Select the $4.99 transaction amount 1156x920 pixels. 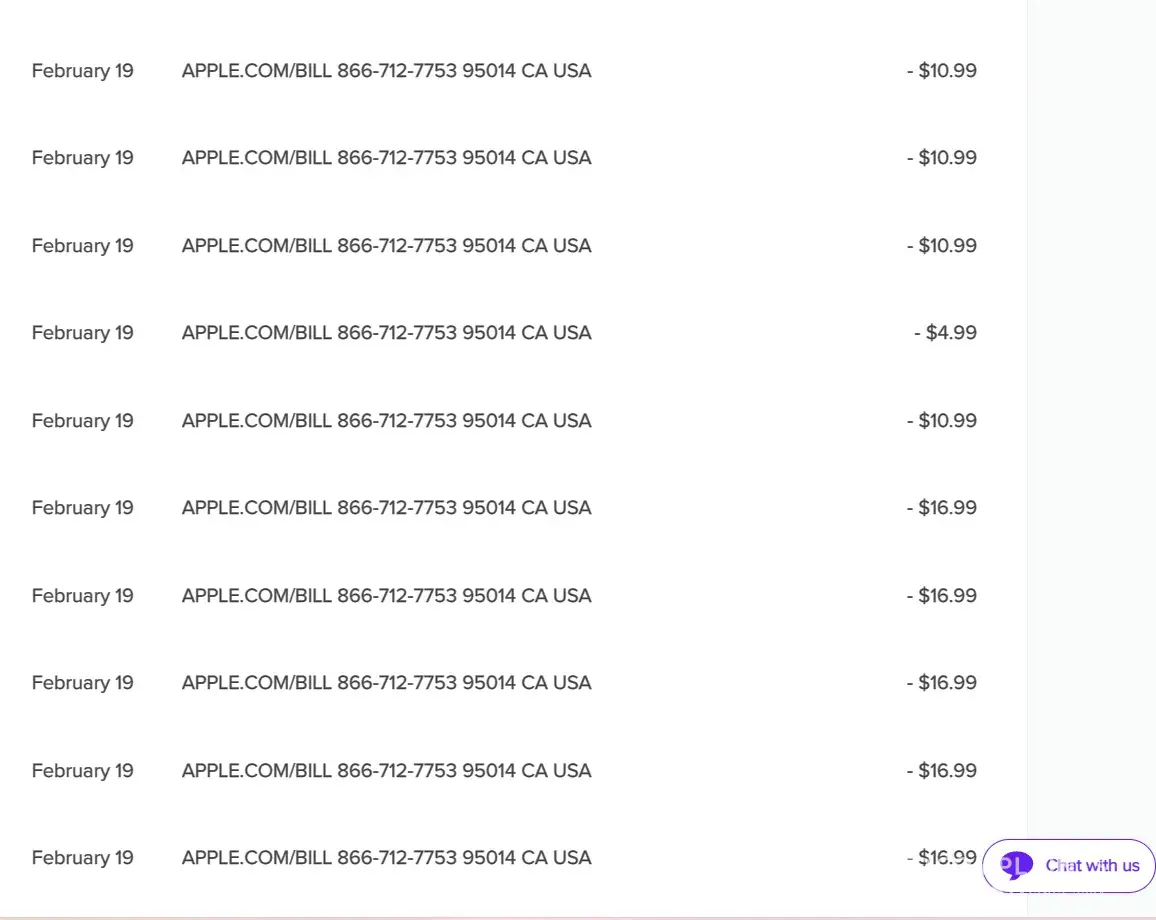click(945, 333)
